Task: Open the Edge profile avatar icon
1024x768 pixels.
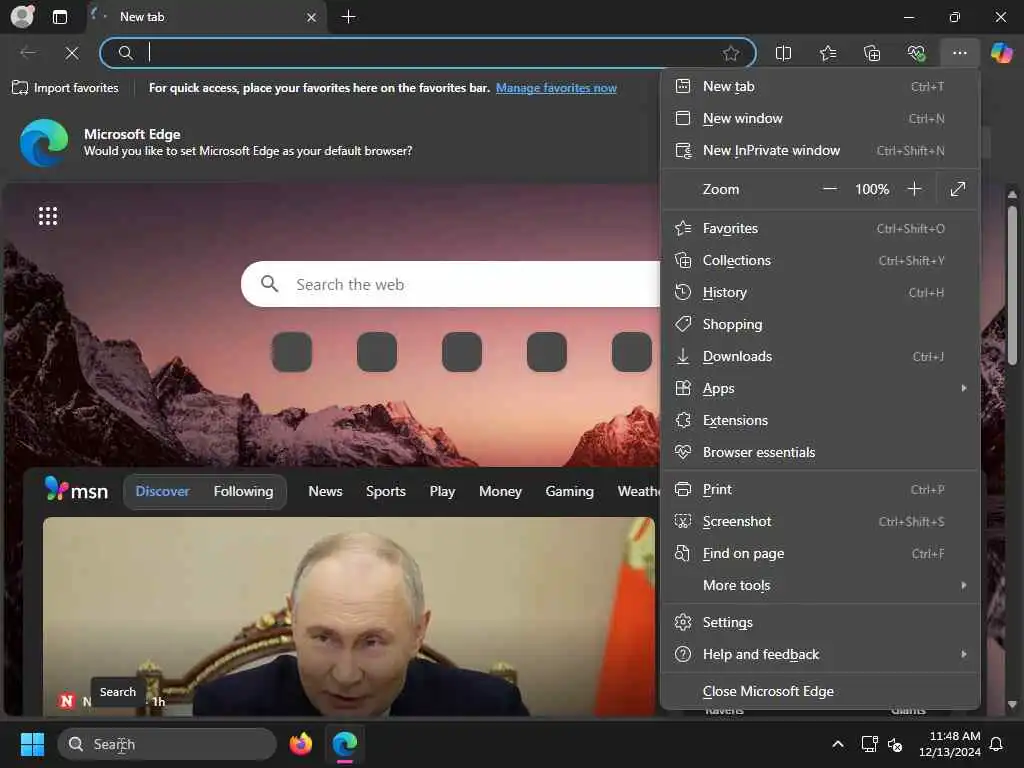Action: point(22,16)
